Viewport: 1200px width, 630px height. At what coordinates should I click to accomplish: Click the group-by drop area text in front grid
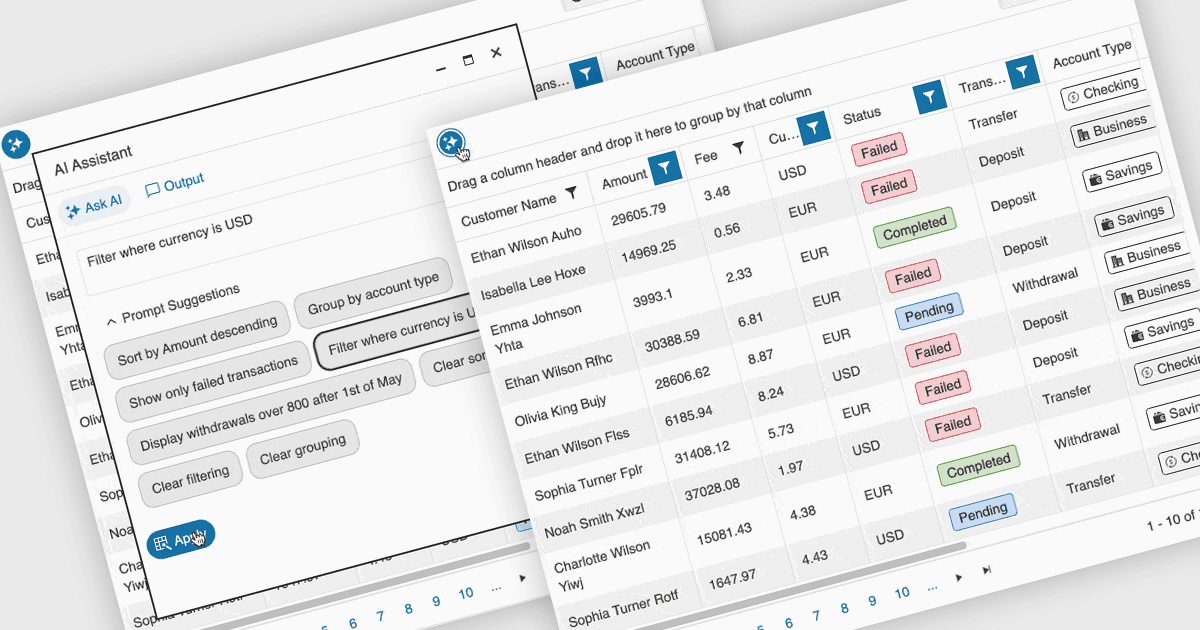(630, 139)
